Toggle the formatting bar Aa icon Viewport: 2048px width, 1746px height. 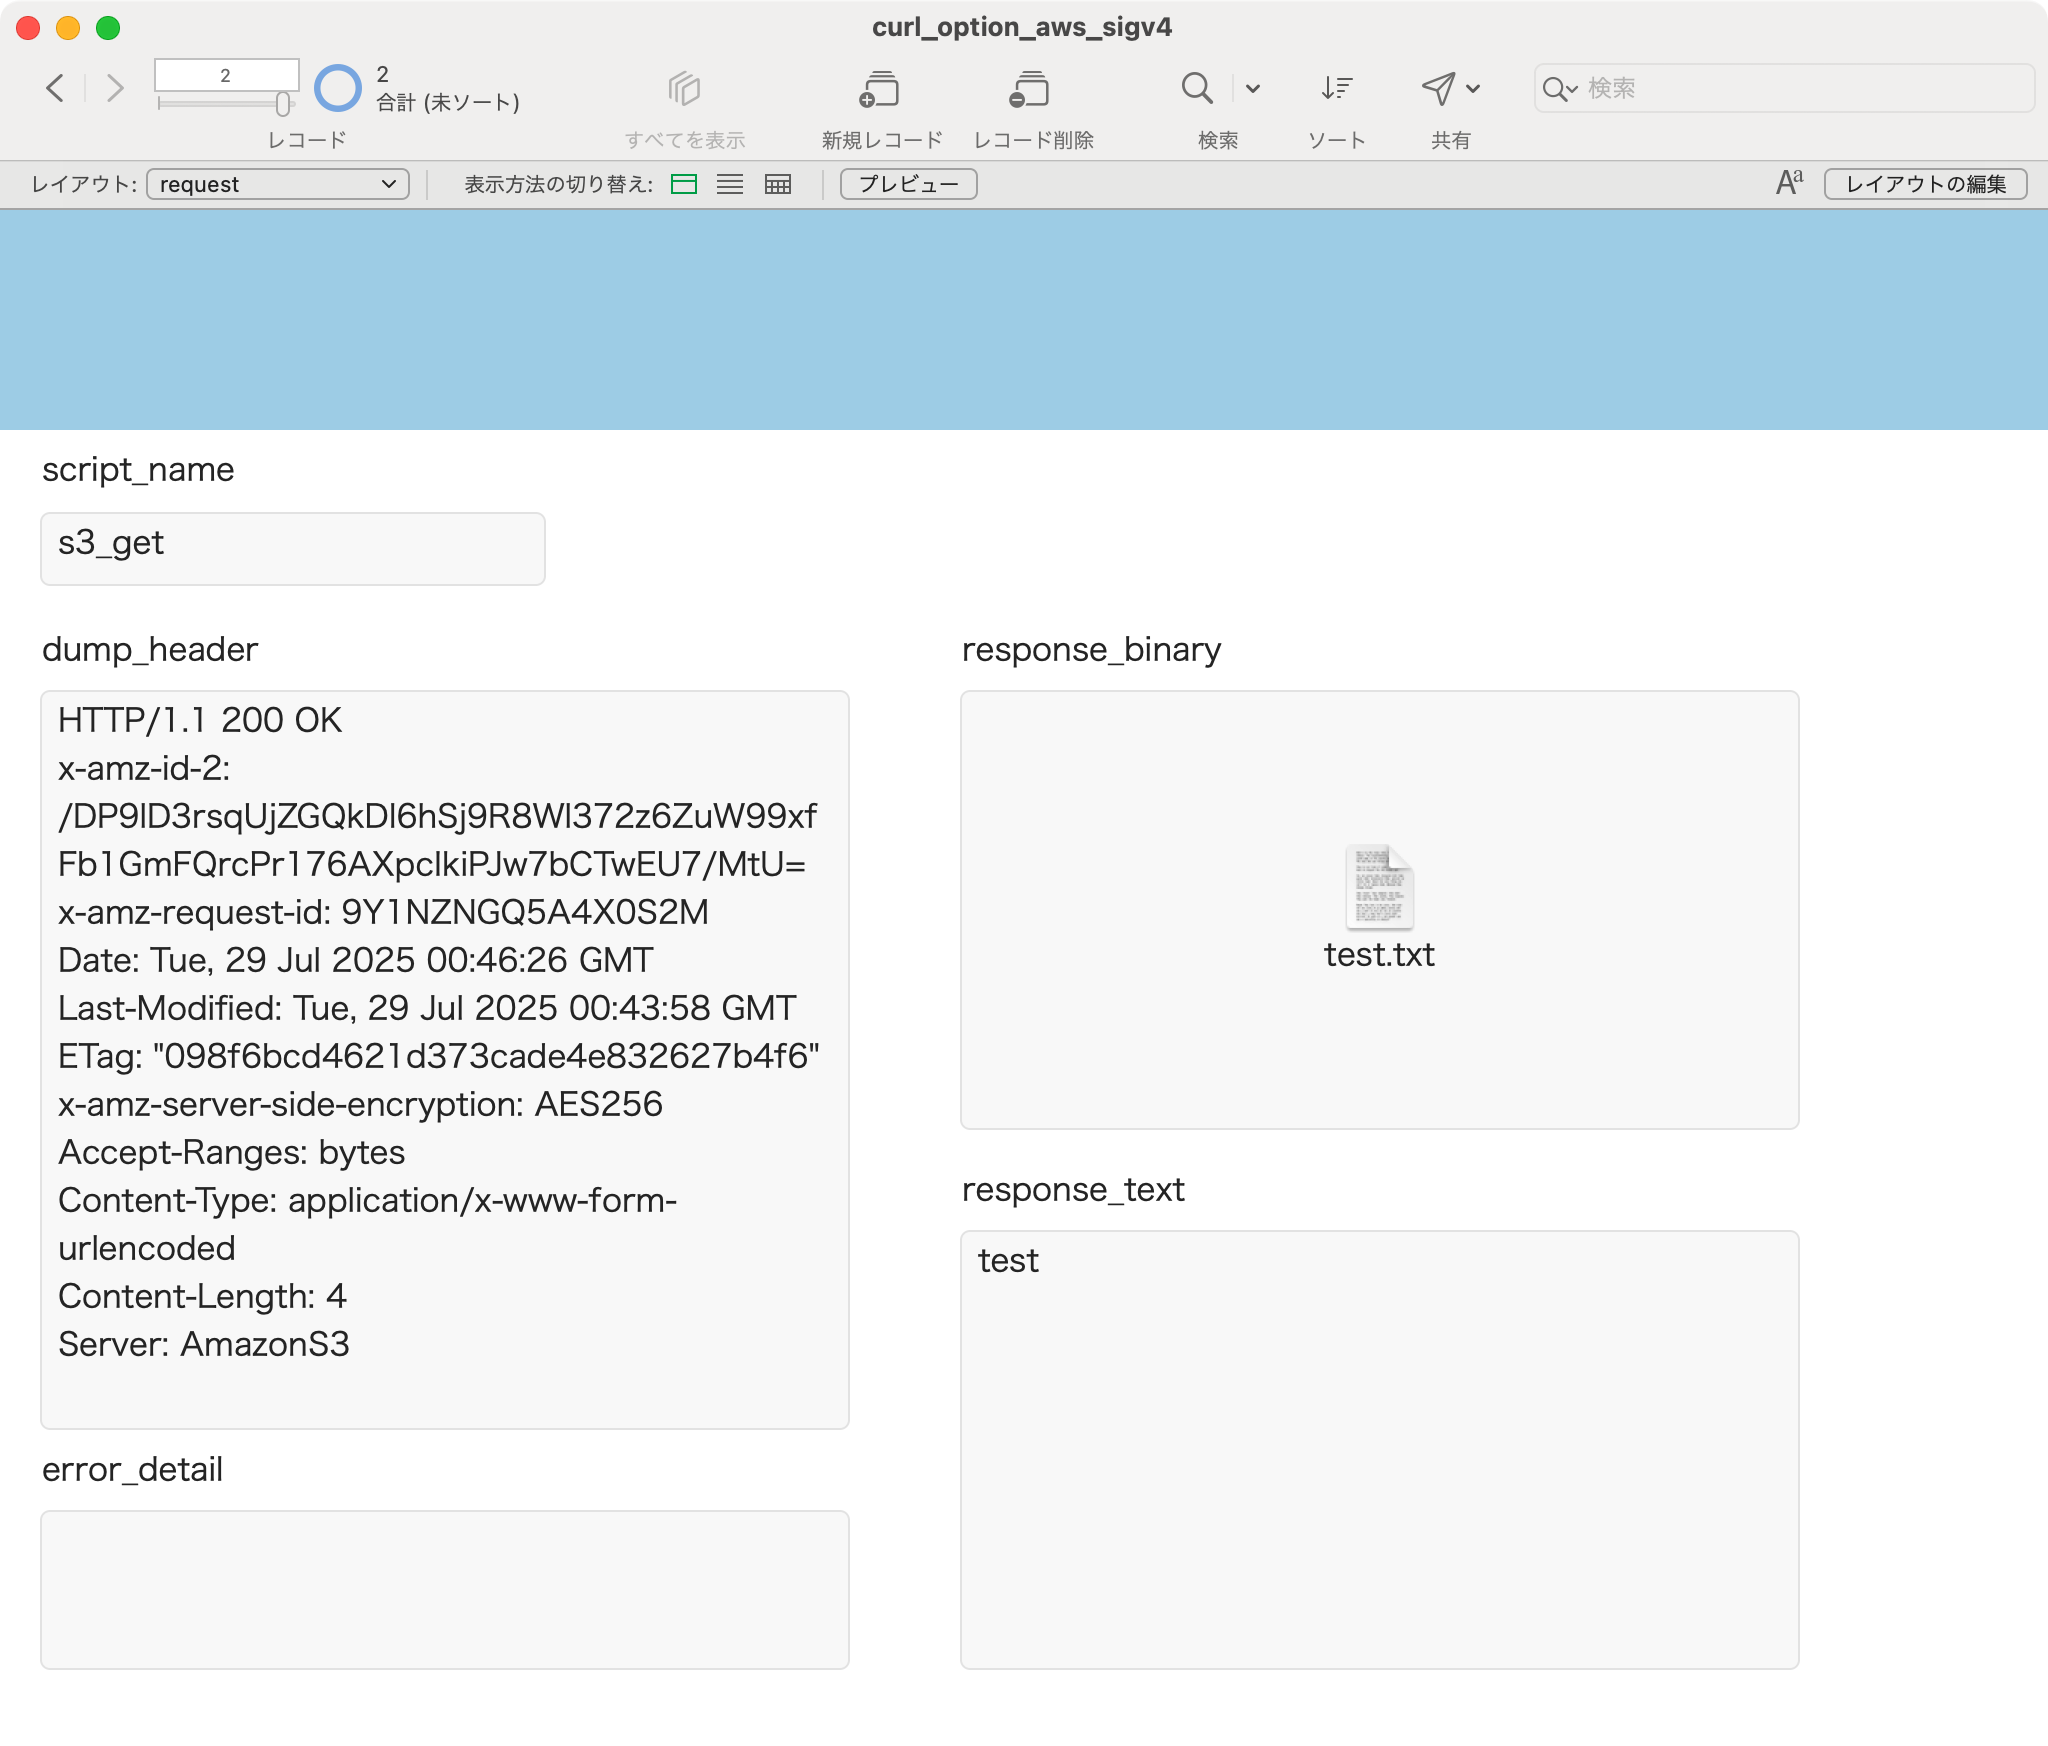pos(1789,182)
